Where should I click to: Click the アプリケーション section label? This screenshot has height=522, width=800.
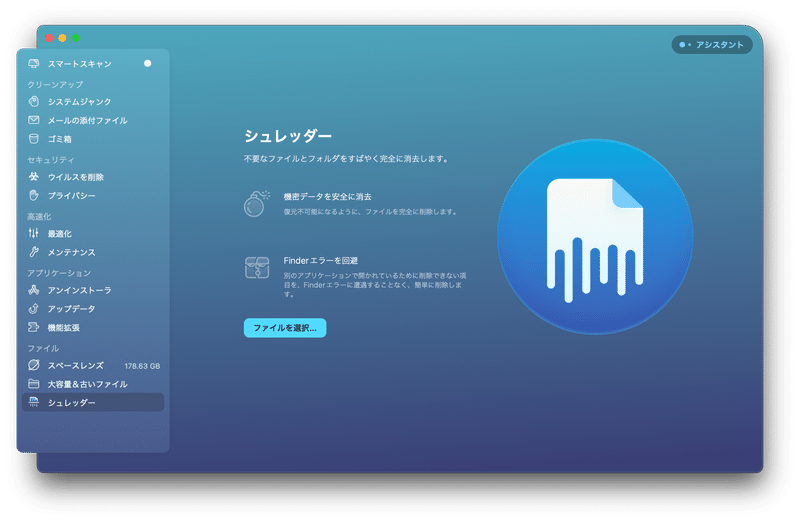[x=59, y=273]
